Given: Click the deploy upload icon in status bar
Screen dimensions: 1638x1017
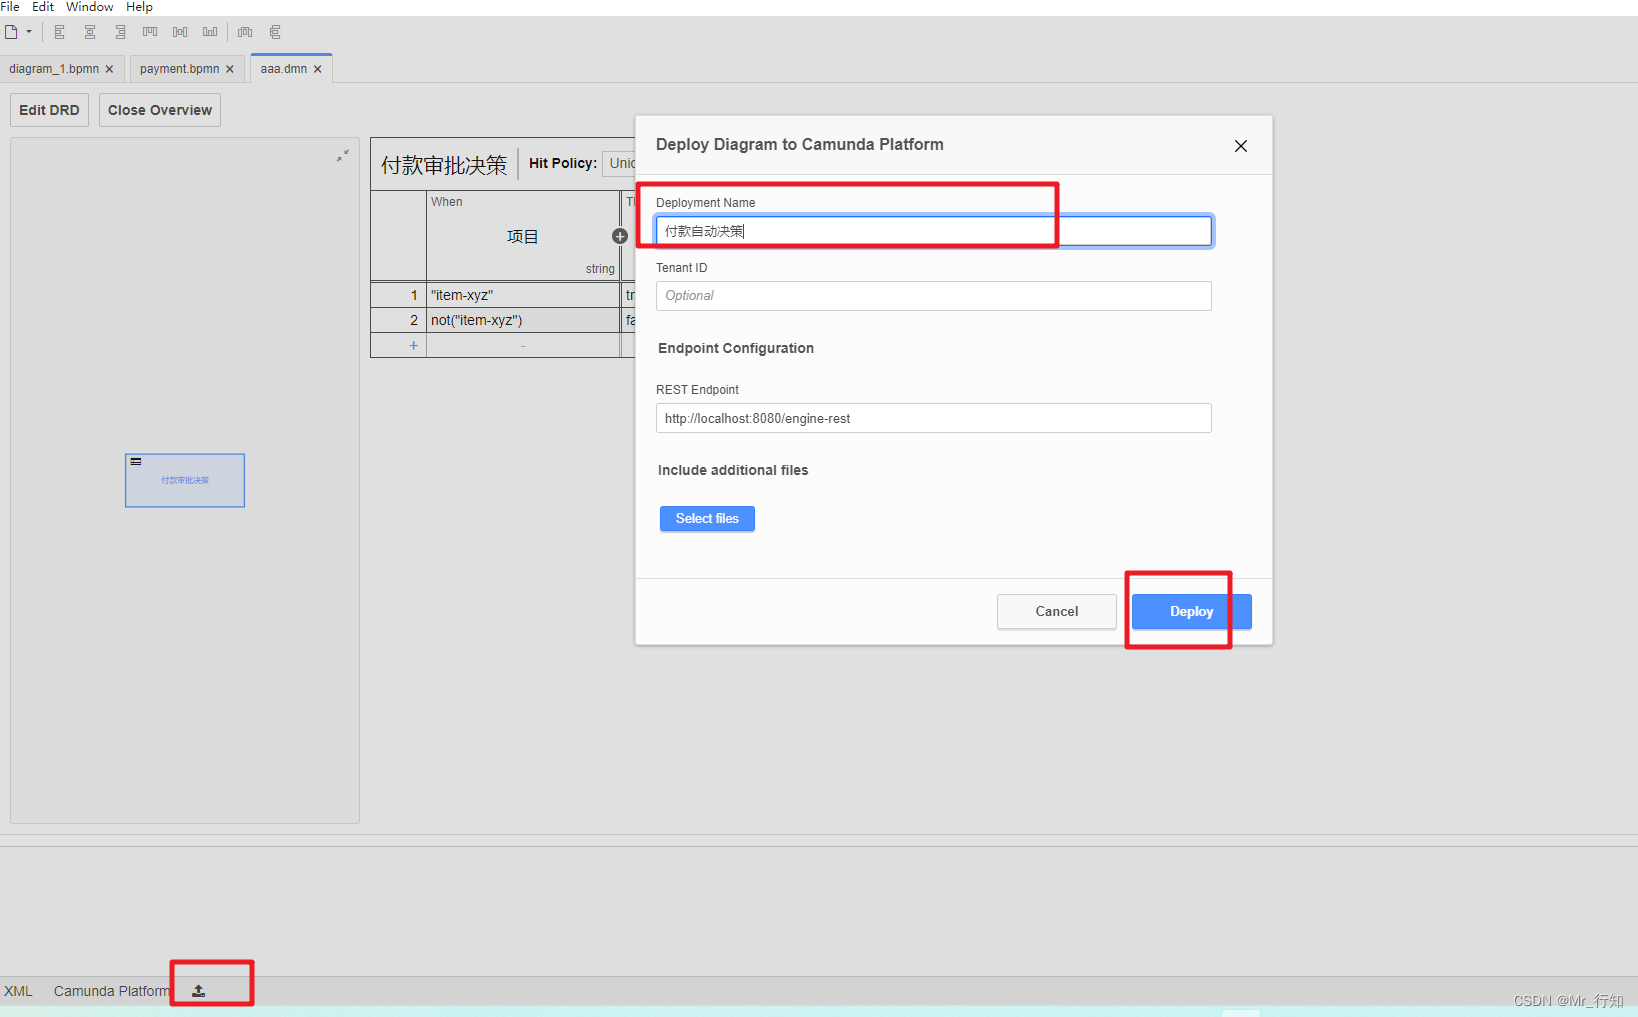Looking at the screenshot, I should tap(199, 991).
